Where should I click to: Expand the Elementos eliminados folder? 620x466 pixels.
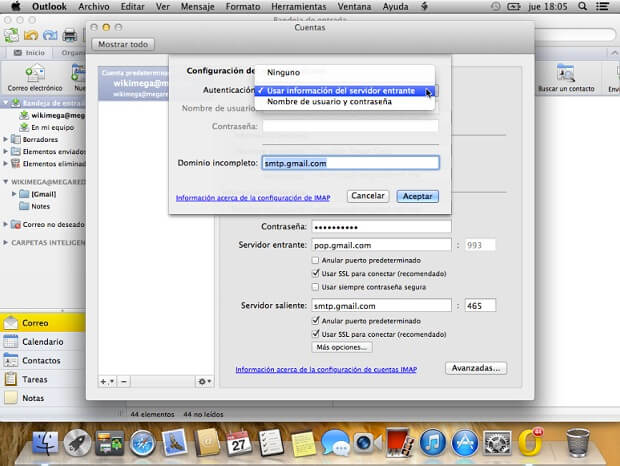6,163
